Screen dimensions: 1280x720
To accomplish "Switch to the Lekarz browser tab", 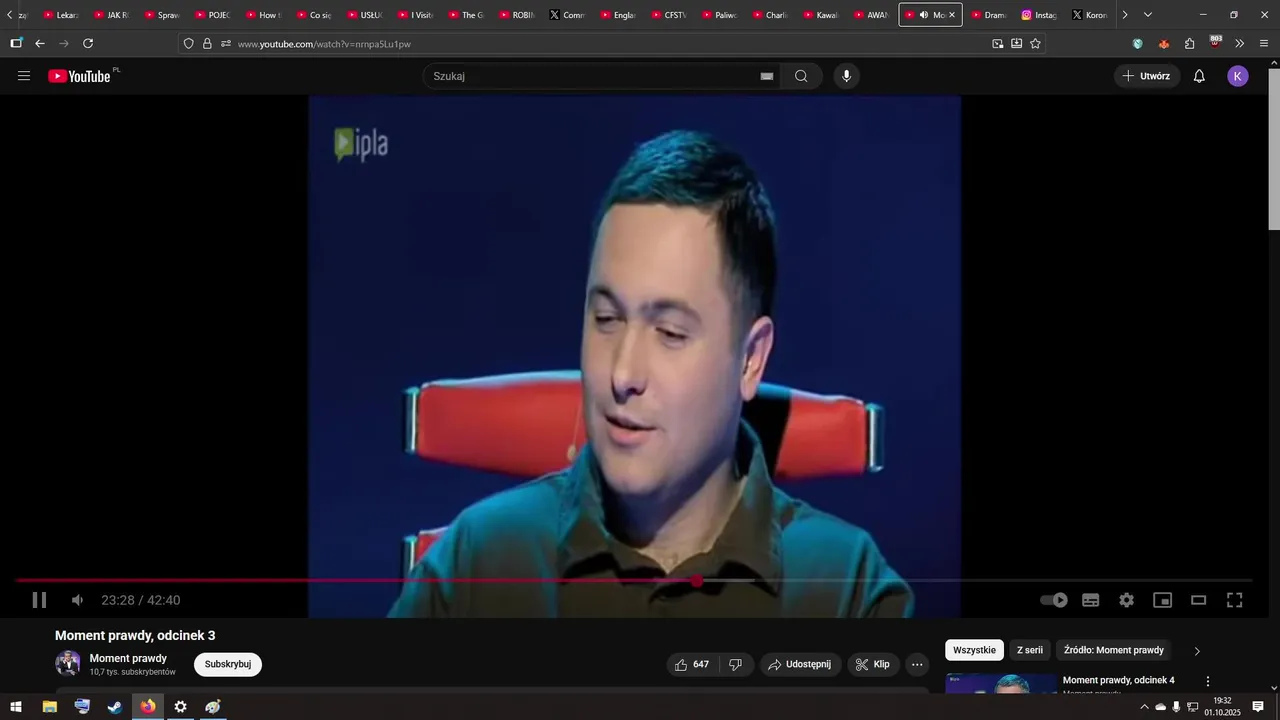I will (x=62, y=15).
